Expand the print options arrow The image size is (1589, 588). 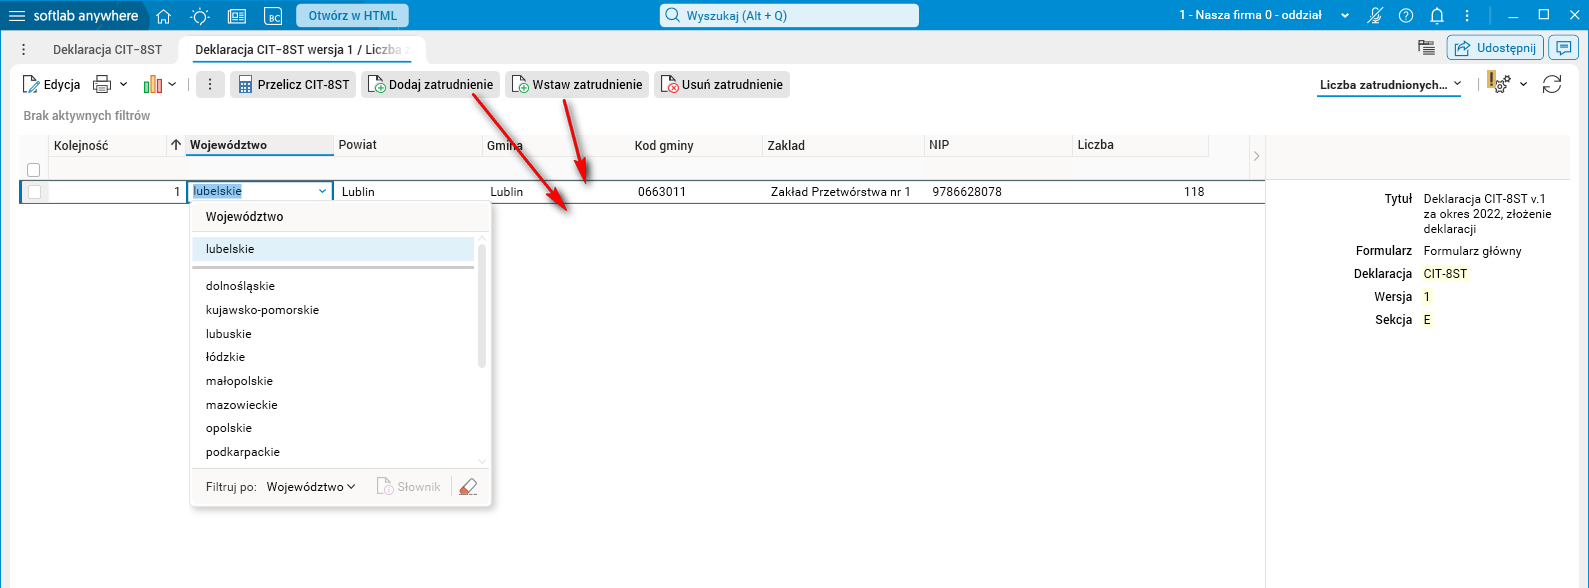[x=124, y=85]
